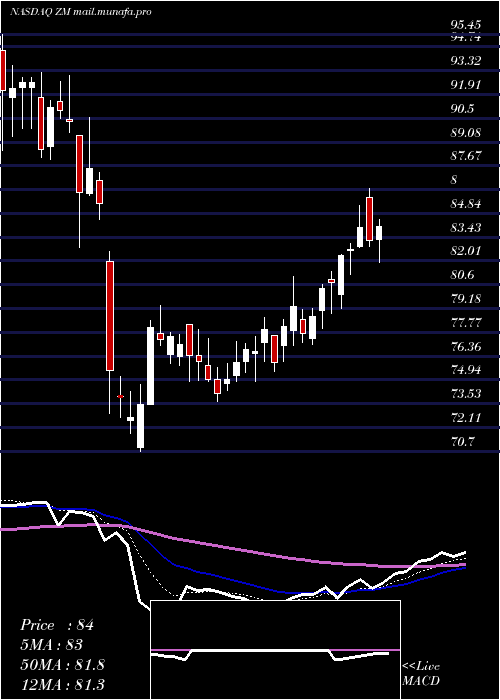Click the 70.7 price axis label
The image size is (500, 700).
(x=462, y=442)
